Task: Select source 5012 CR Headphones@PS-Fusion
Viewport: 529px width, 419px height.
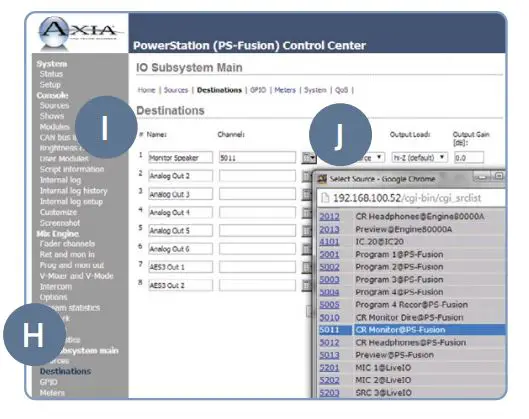Action: coord(412,342)
